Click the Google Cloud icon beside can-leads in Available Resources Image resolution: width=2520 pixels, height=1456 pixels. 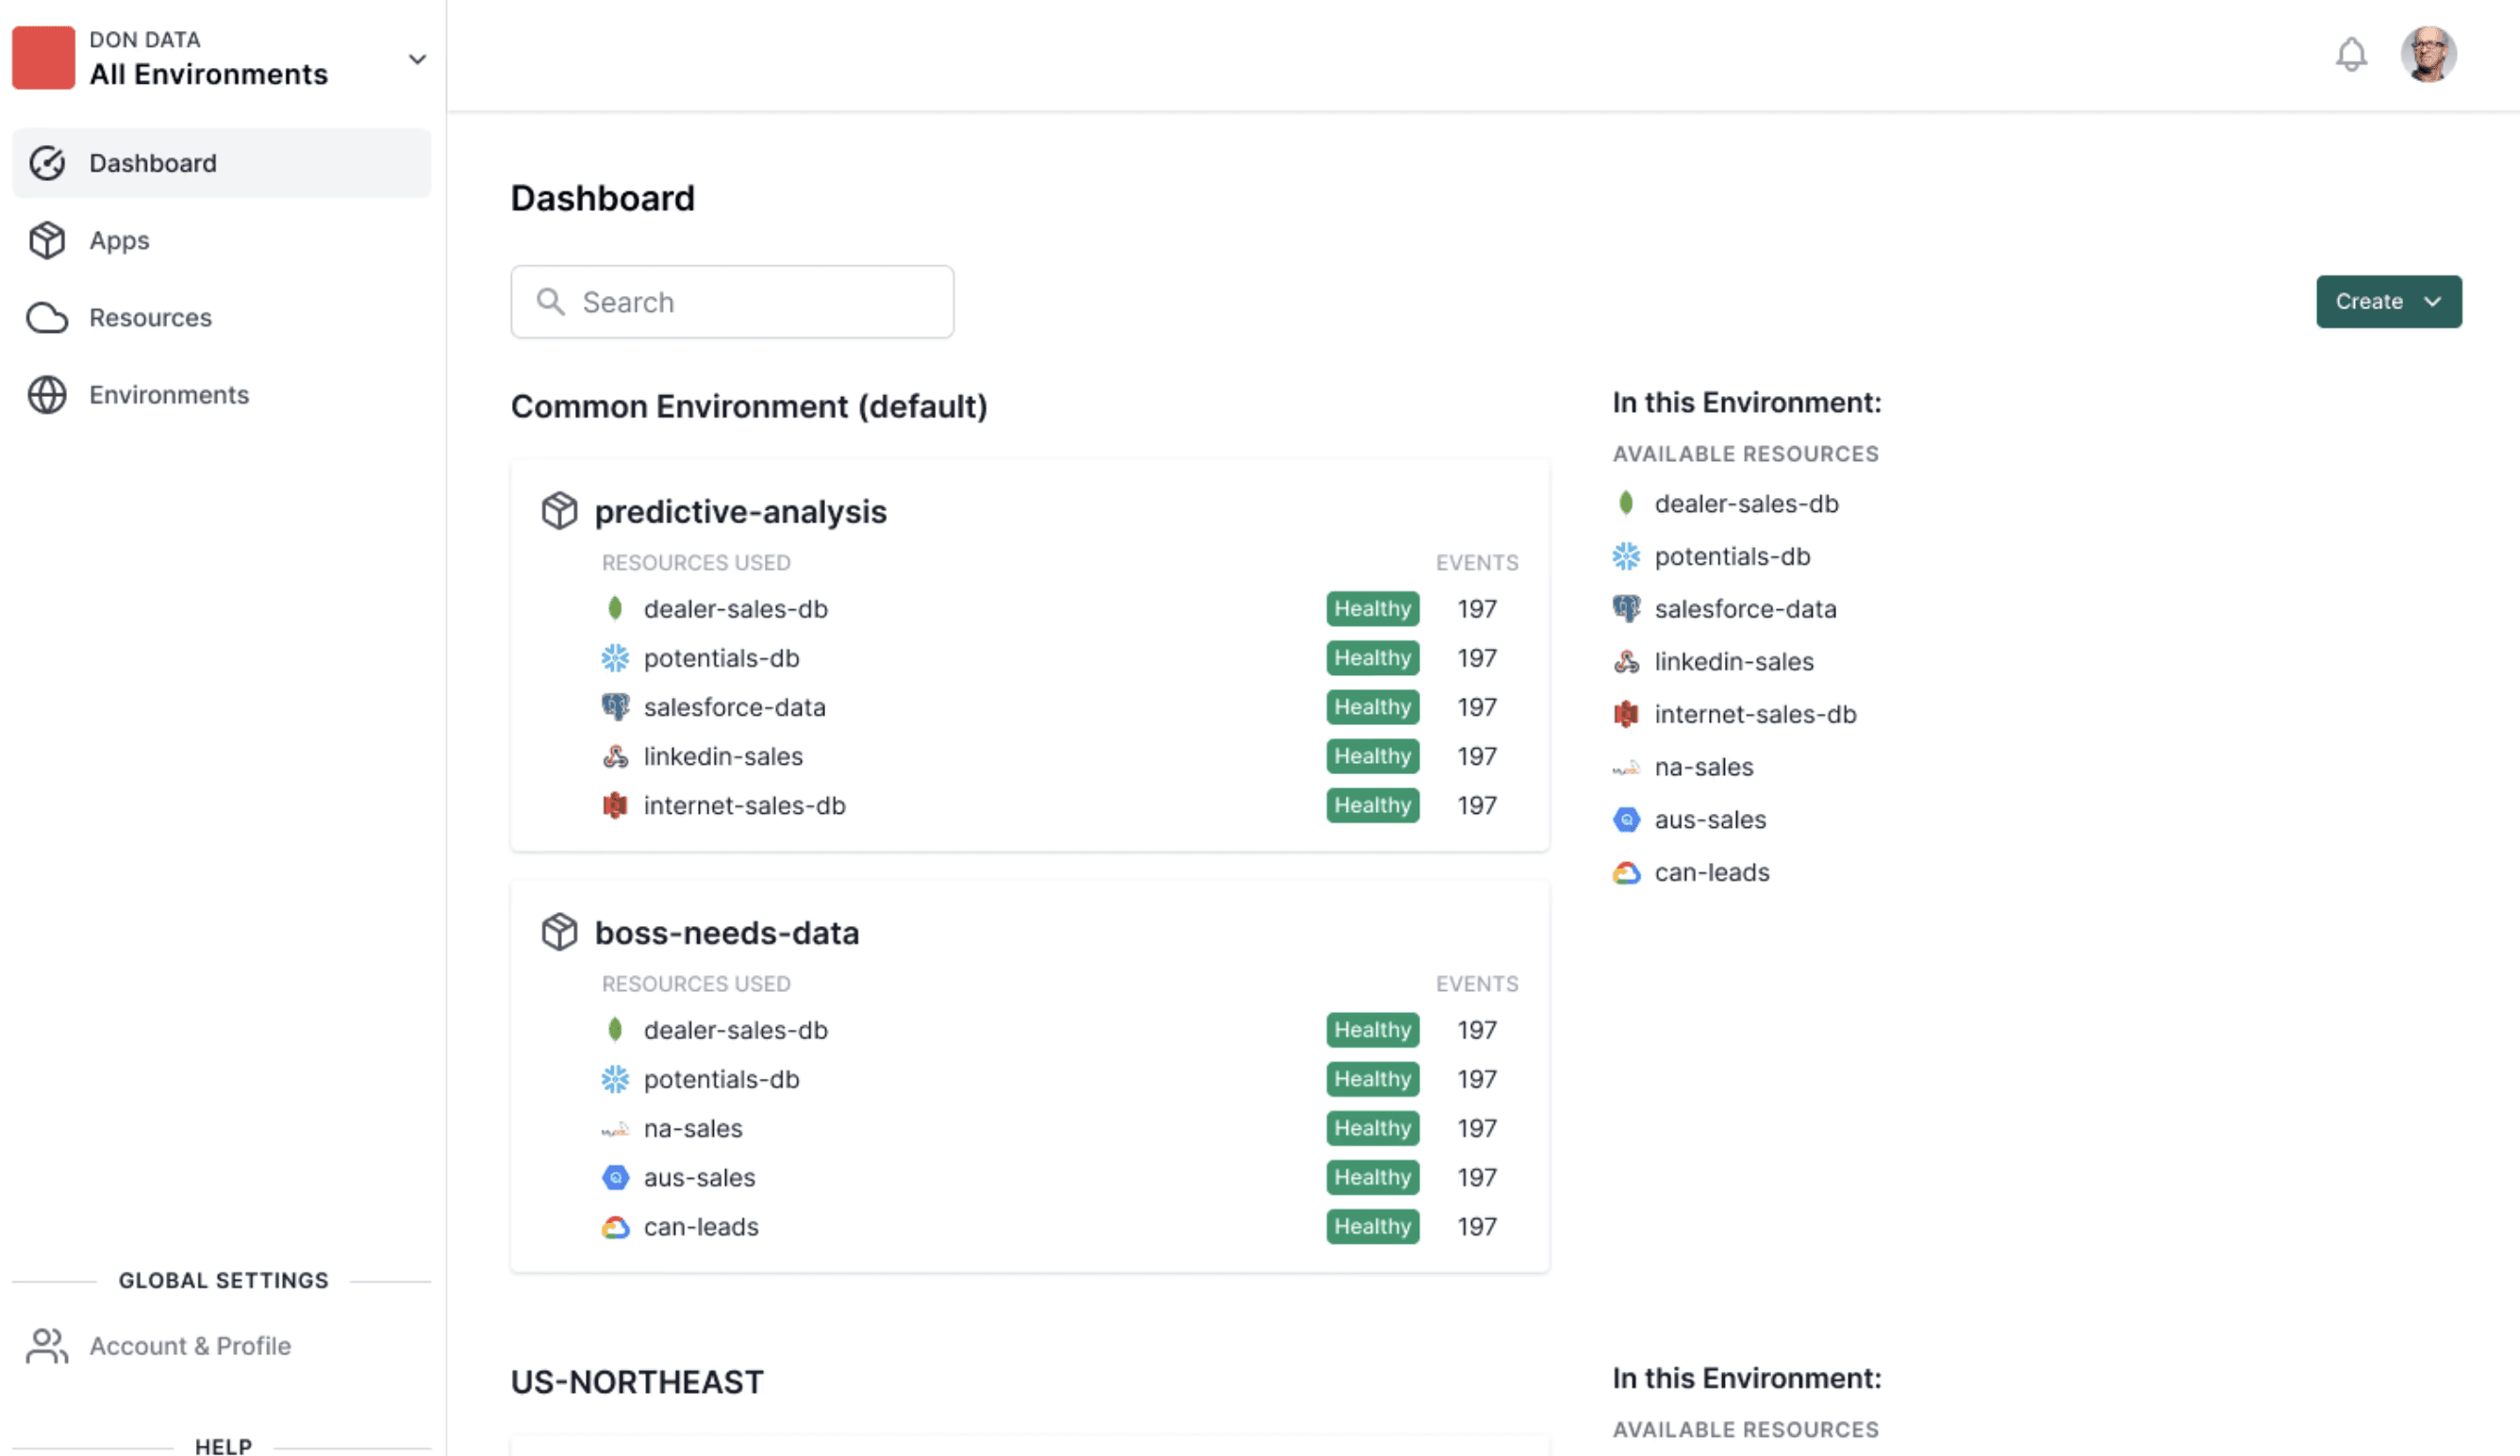tap(1626, 872)
